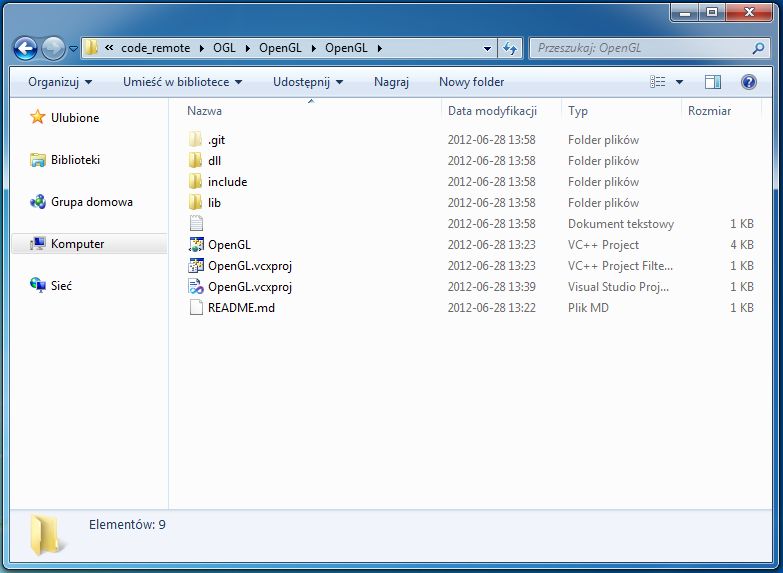This screenshot has width=783, height=573.
Task: Click the refresh icon beside address bar
Action: point(510,48)
